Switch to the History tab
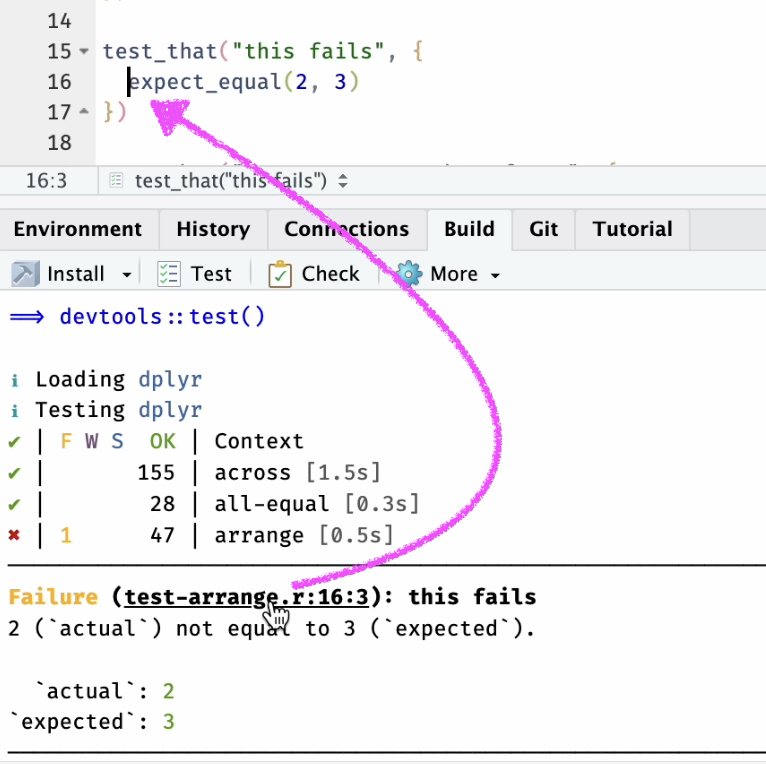 (213, 229)
